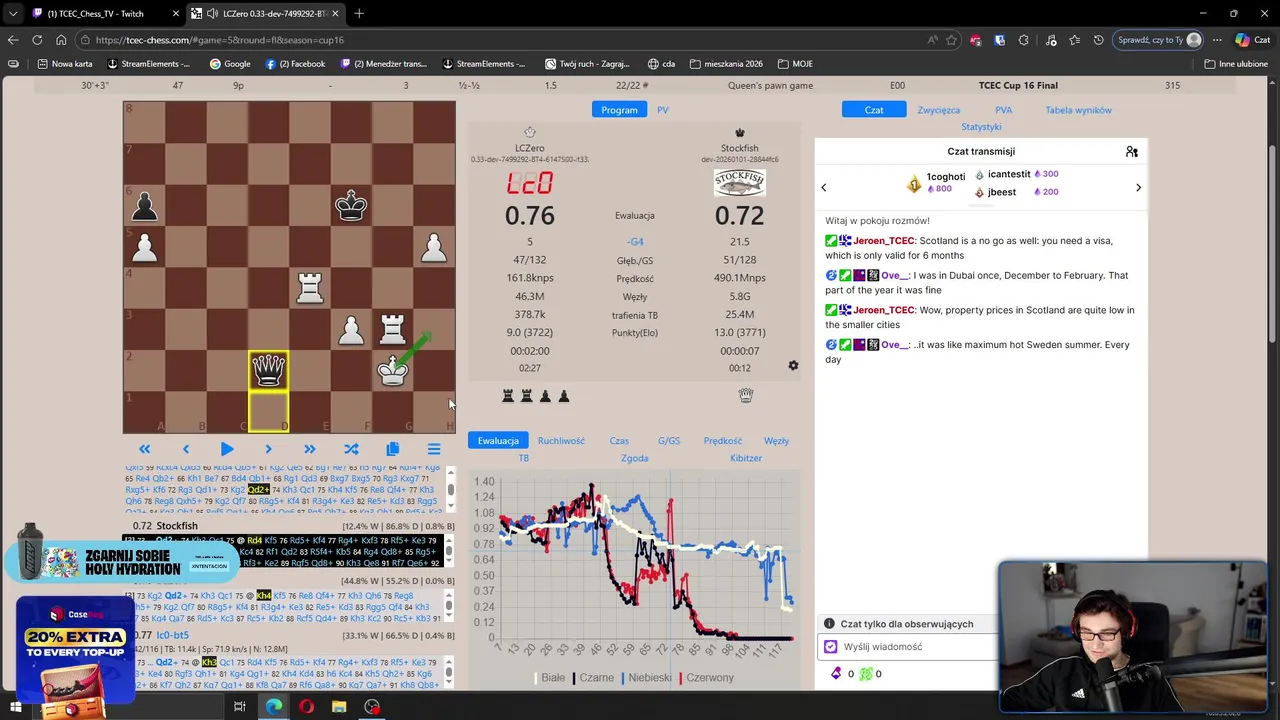Select the Ewaluacja chart tab
This screenshot has height=720, width=1280.
498,440
